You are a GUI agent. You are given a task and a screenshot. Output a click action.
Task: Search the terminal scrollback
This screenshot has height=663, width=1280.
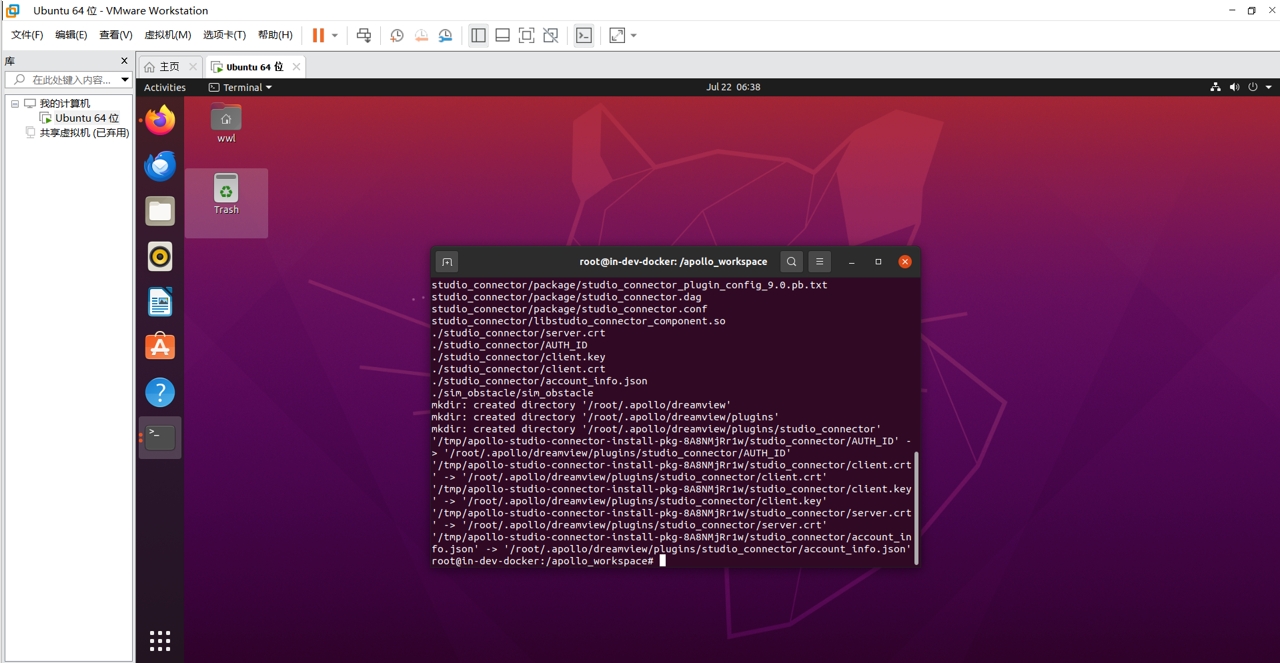click(791, 261)
